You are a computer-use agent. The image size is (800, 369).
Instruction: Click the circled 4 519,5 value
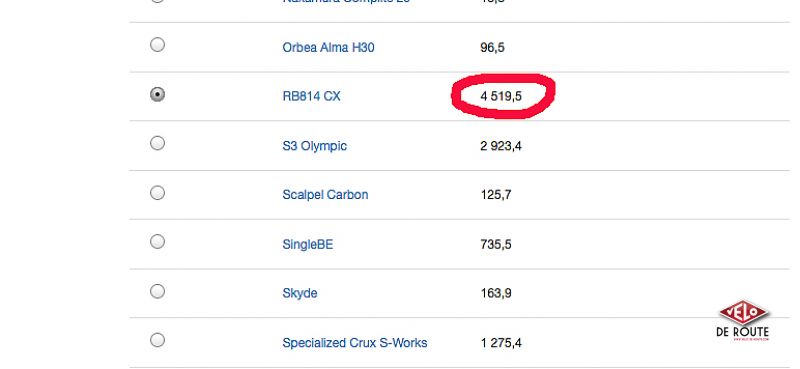(501, 96)
